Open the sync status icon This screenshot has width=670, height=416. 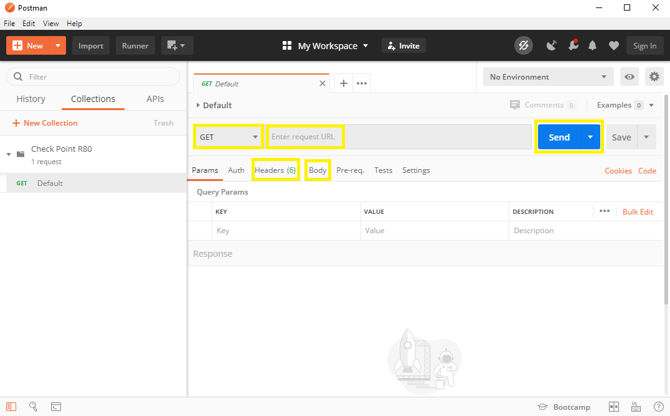(523, 46)
